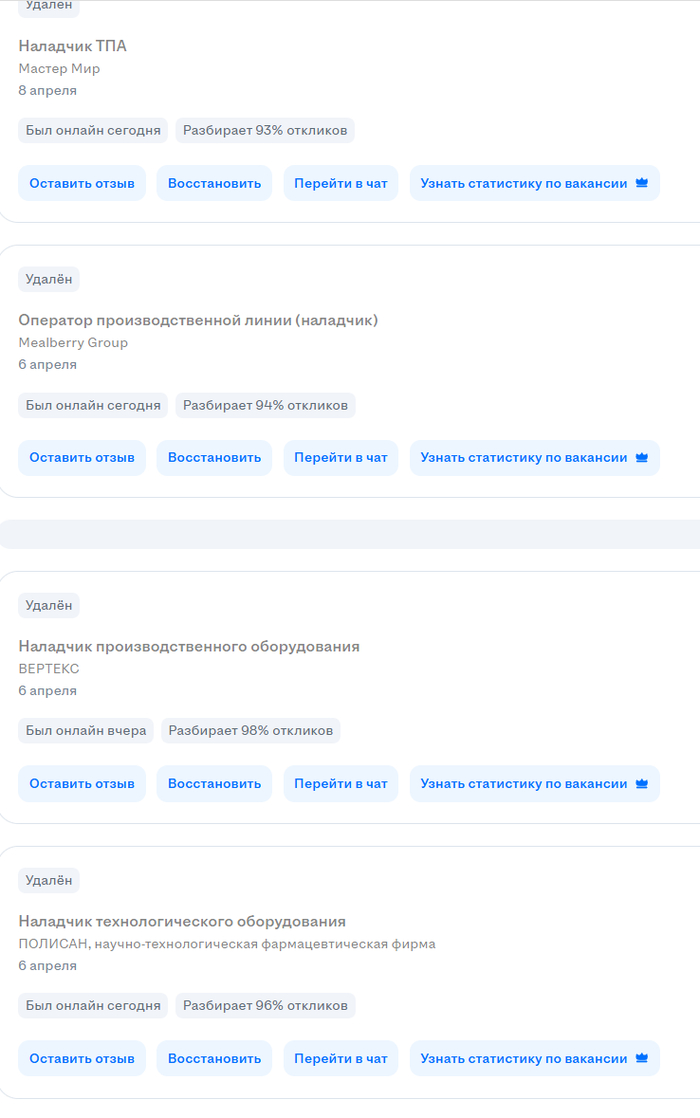Leave review for ВЕРТЕКС vacancy

[82, 784]
